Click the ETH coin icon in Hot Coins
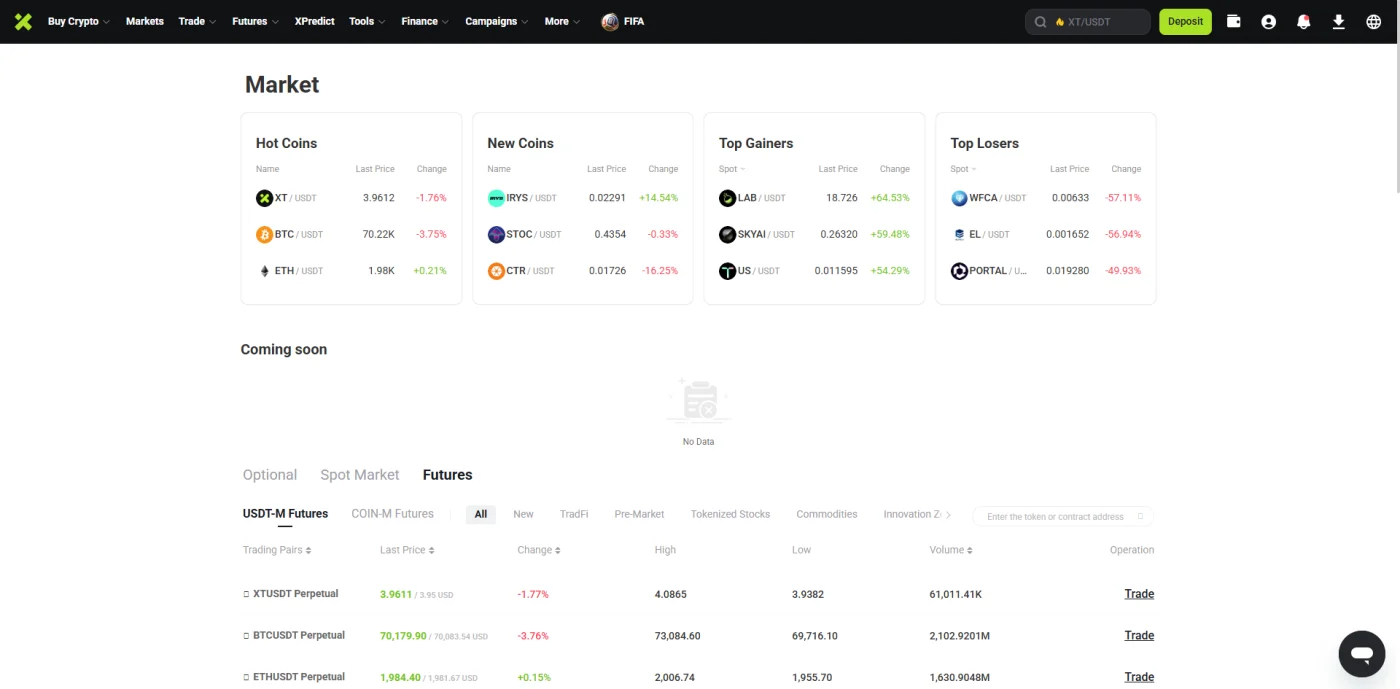1400x689 pixels. pos(264,271)
